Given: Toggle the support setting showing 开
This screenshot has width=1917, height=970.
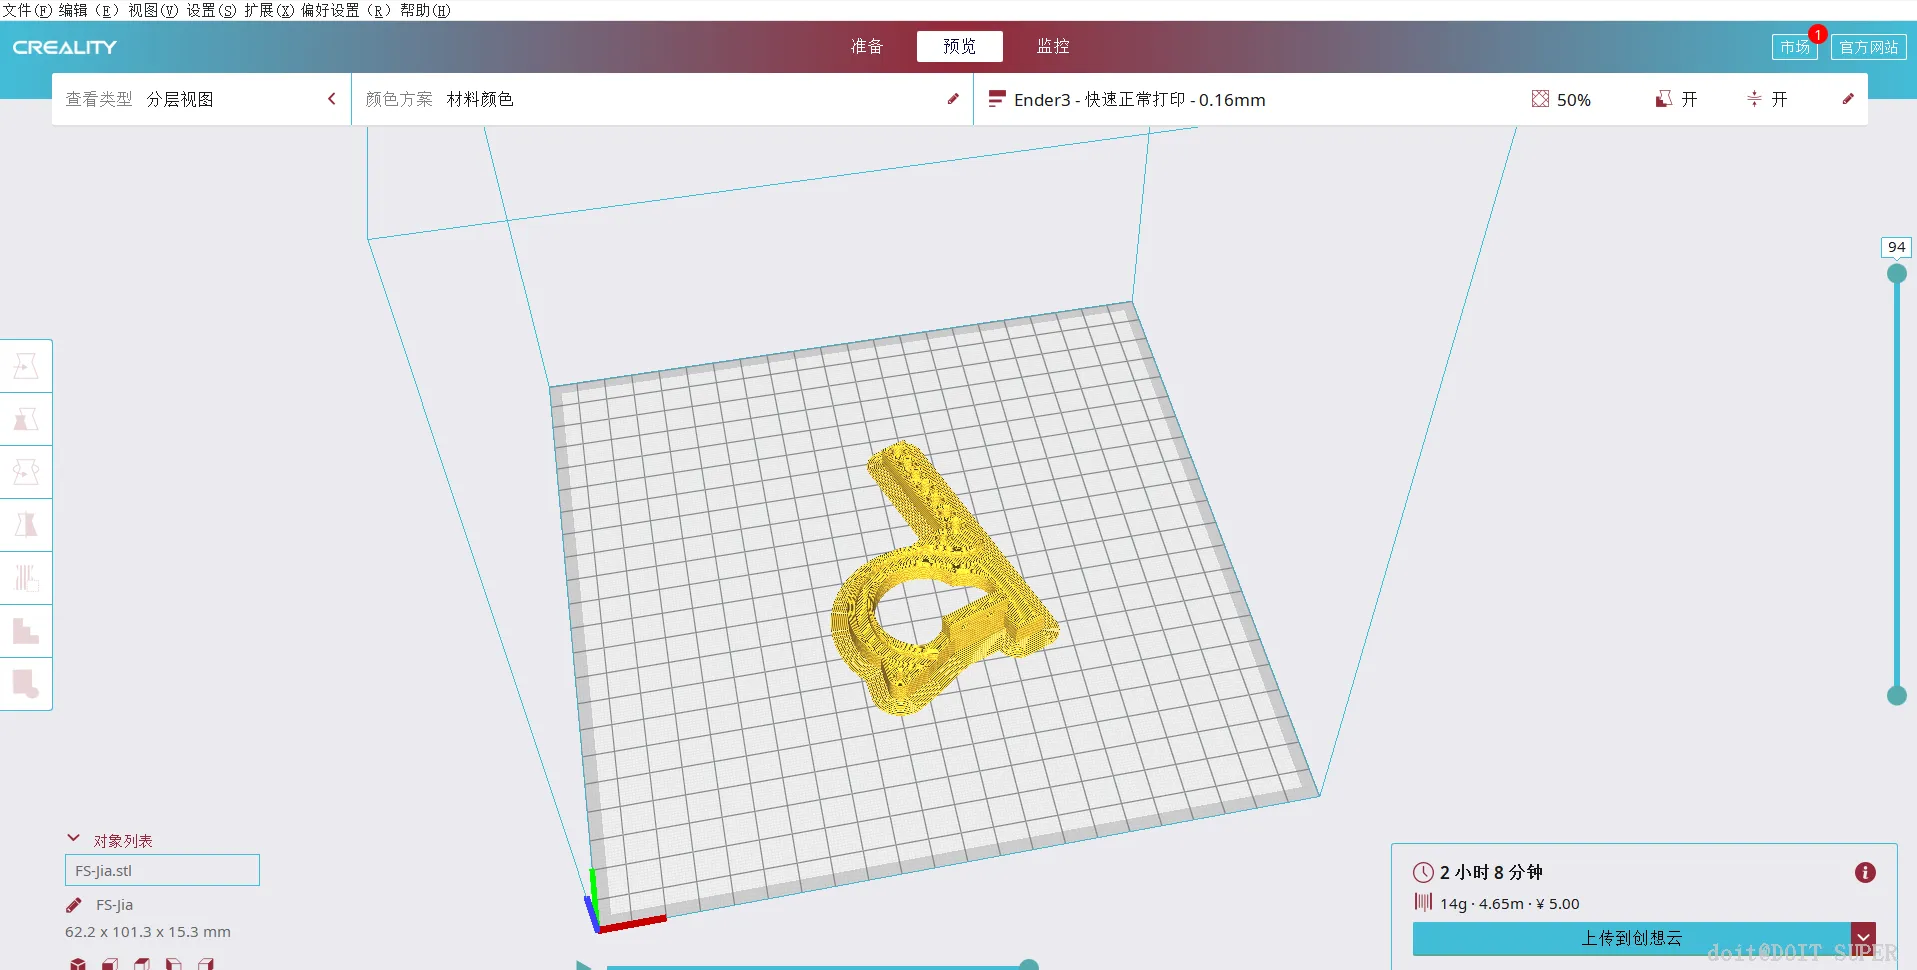Looking at the screenshot, I should pos(1677,99).
